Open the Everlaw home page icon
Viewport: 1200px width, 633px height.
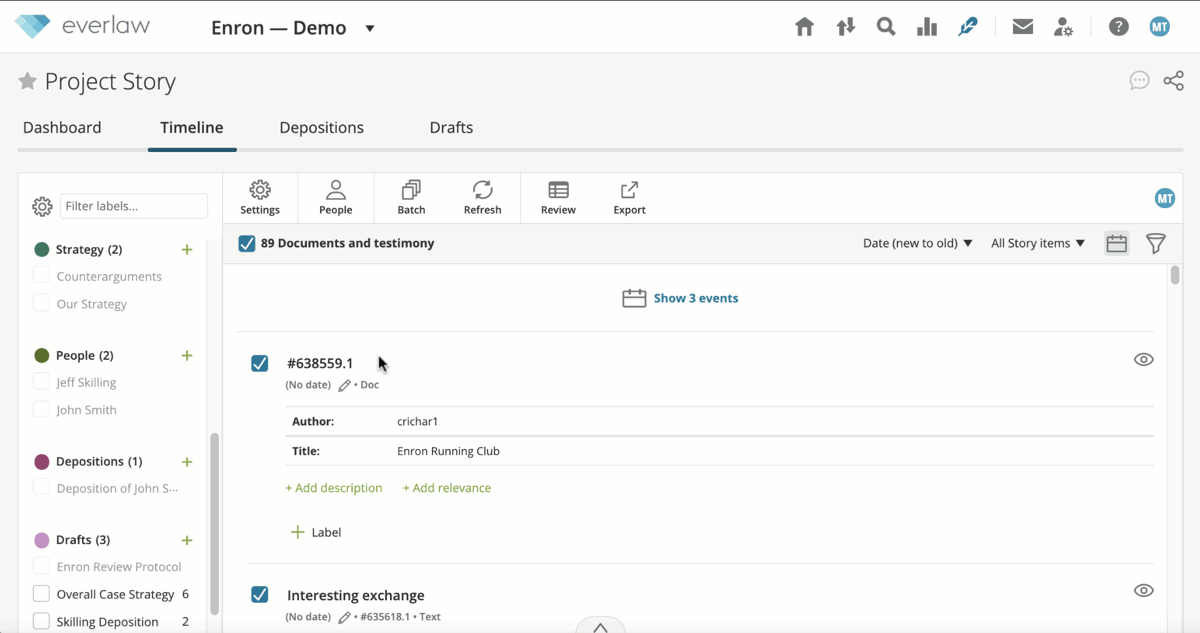[804, 27]
